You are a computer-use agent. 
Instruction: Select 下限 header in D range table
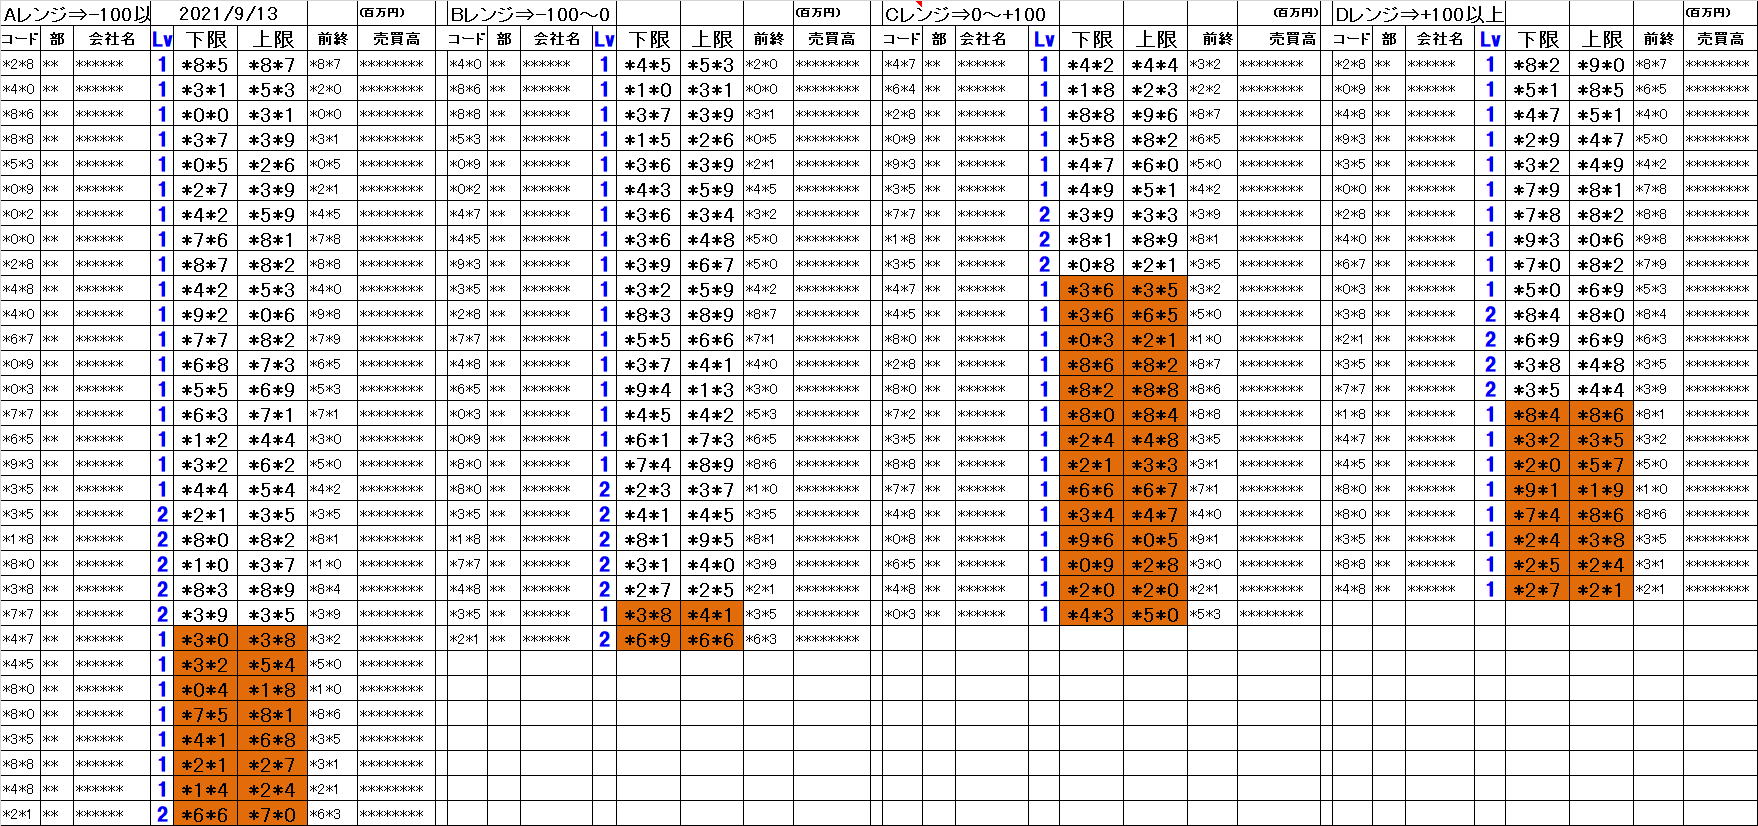tap(1537, 39)
